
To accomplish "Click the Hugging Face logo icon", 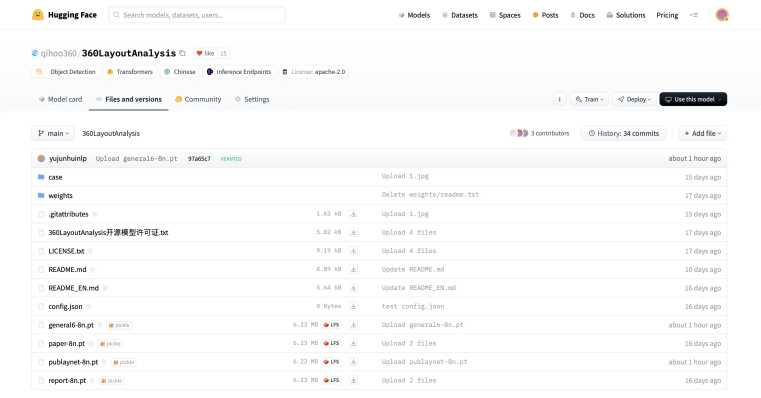I will 37,15.
